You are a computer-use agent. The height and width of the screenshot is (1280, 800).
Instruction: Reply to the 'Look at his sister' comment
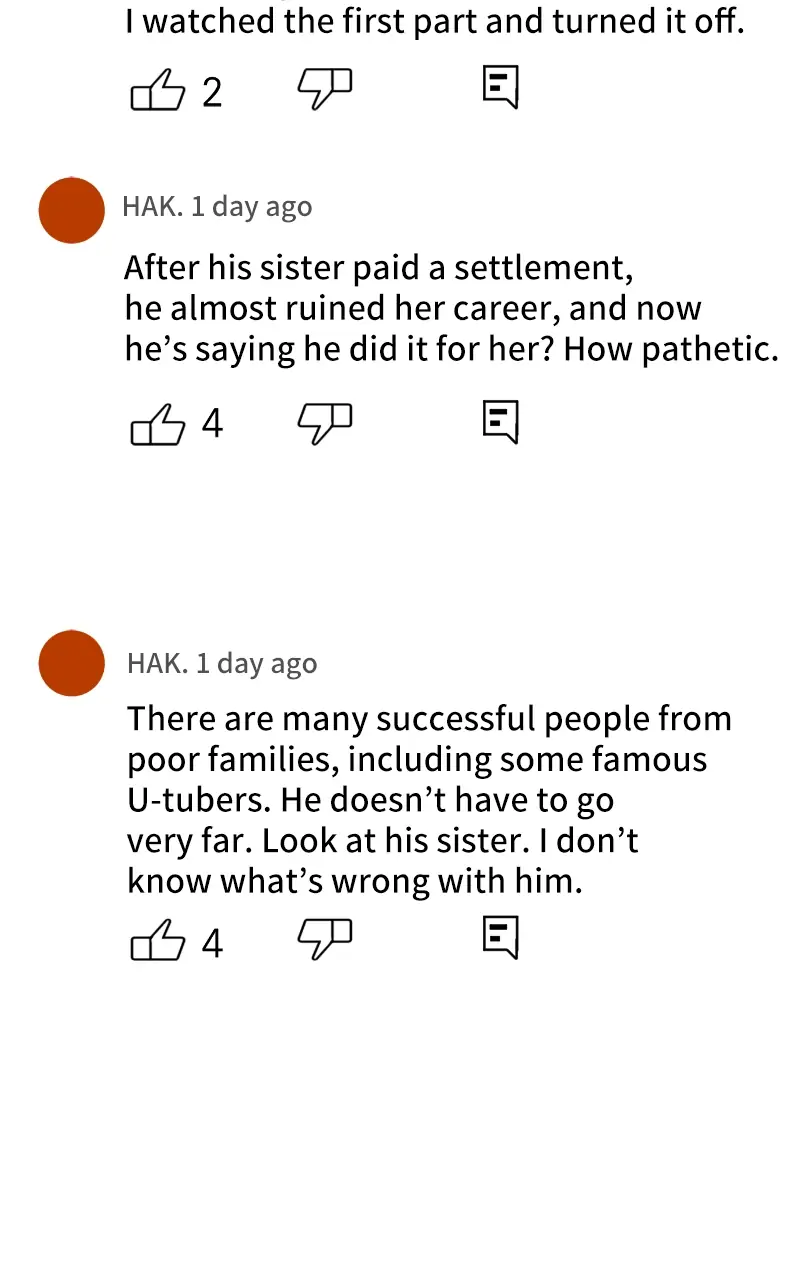[x=500, y=937]
